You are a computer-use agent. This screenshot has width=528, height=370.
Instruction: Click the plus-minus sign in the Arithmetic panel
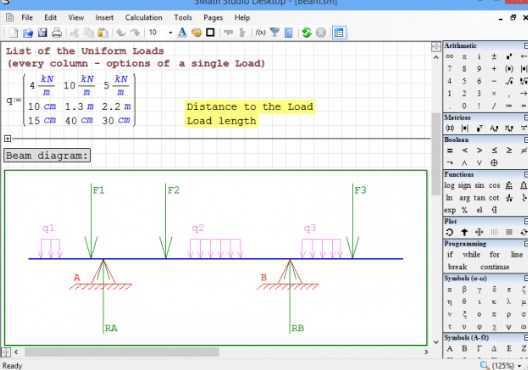(494, 57)
